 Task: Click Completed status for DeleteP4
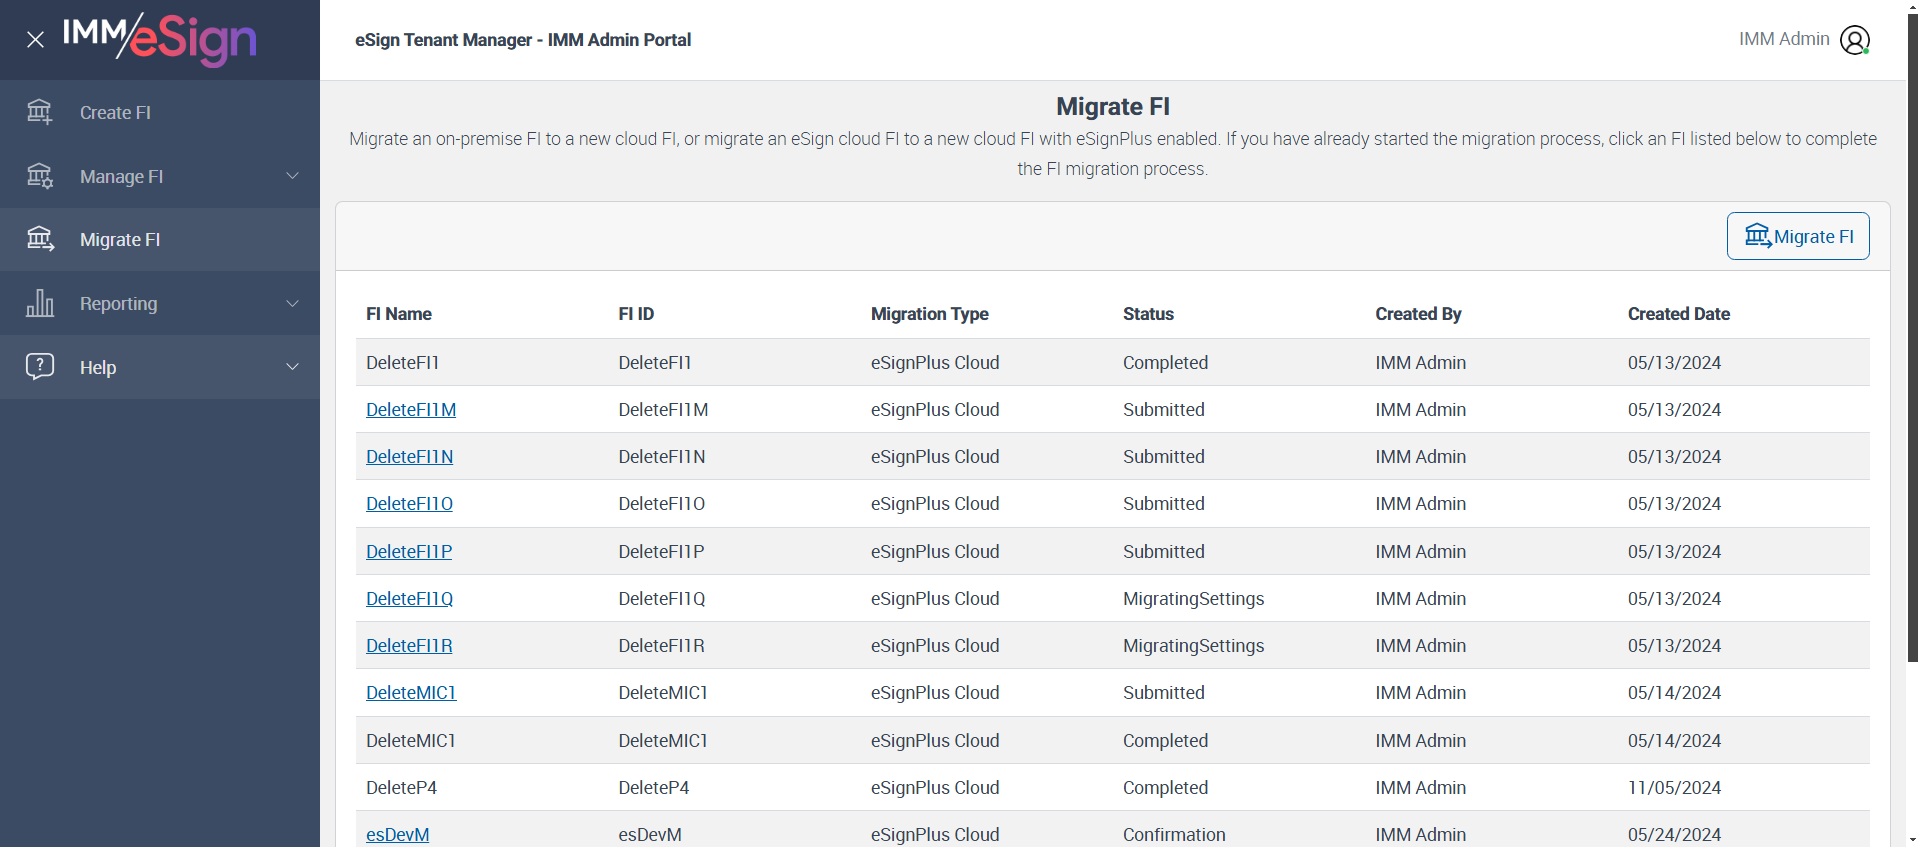(x=1165, y=787)
